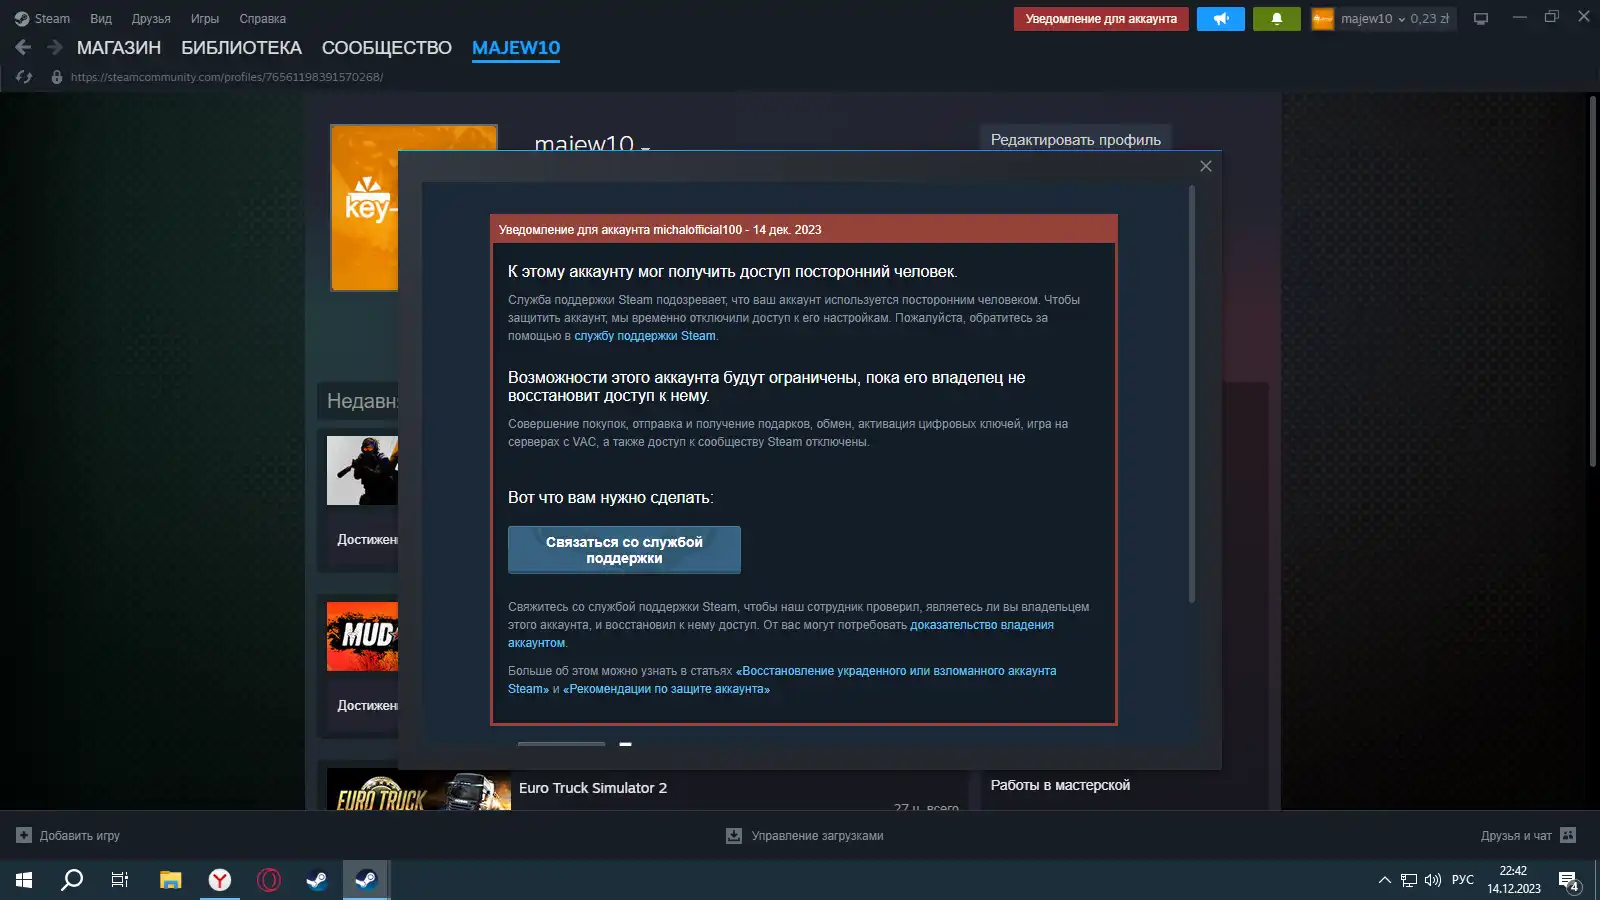Open the Игры menu
The width and height of the screenshot is (1600, 900).
pyautogui.click(x=205, y=19)
